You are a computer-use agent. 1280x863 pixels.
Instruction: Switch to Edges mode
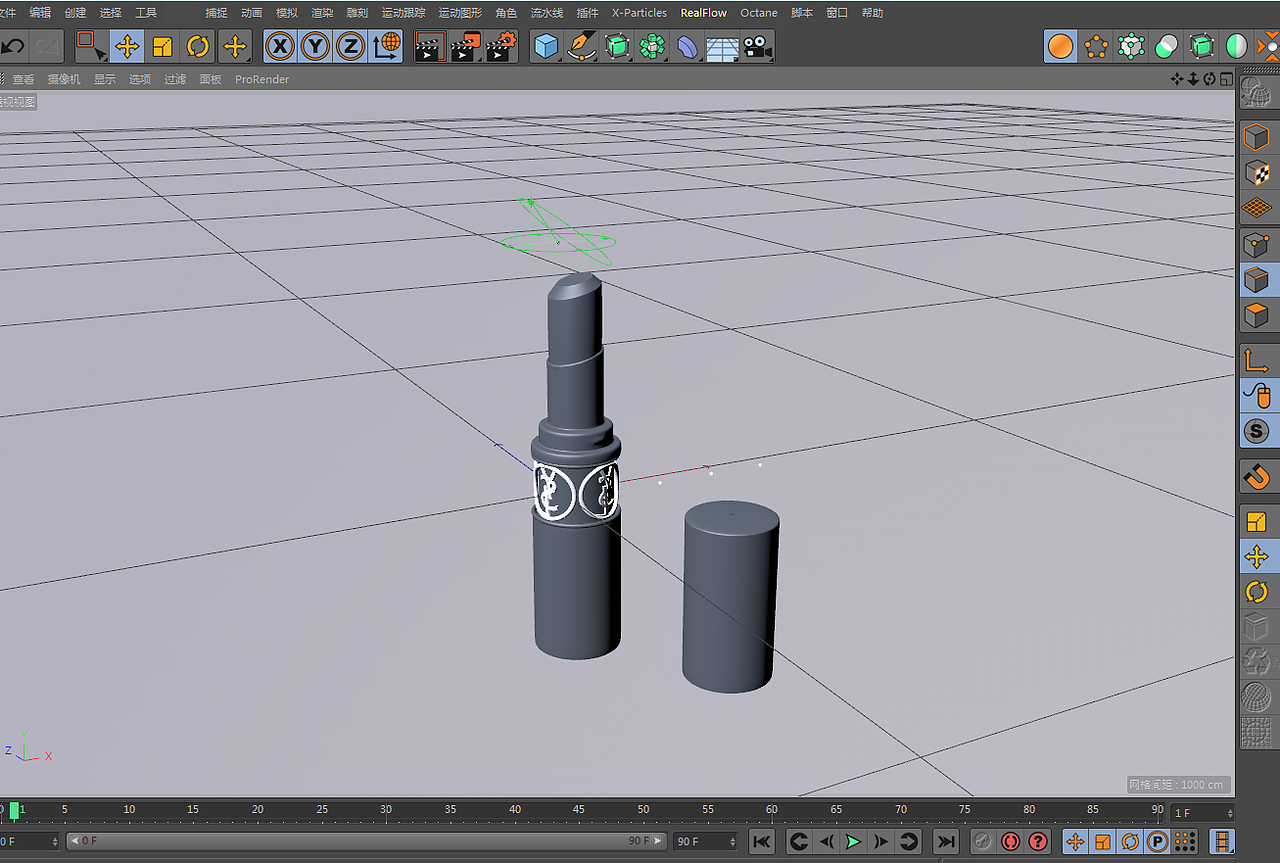click(1256, 280)
